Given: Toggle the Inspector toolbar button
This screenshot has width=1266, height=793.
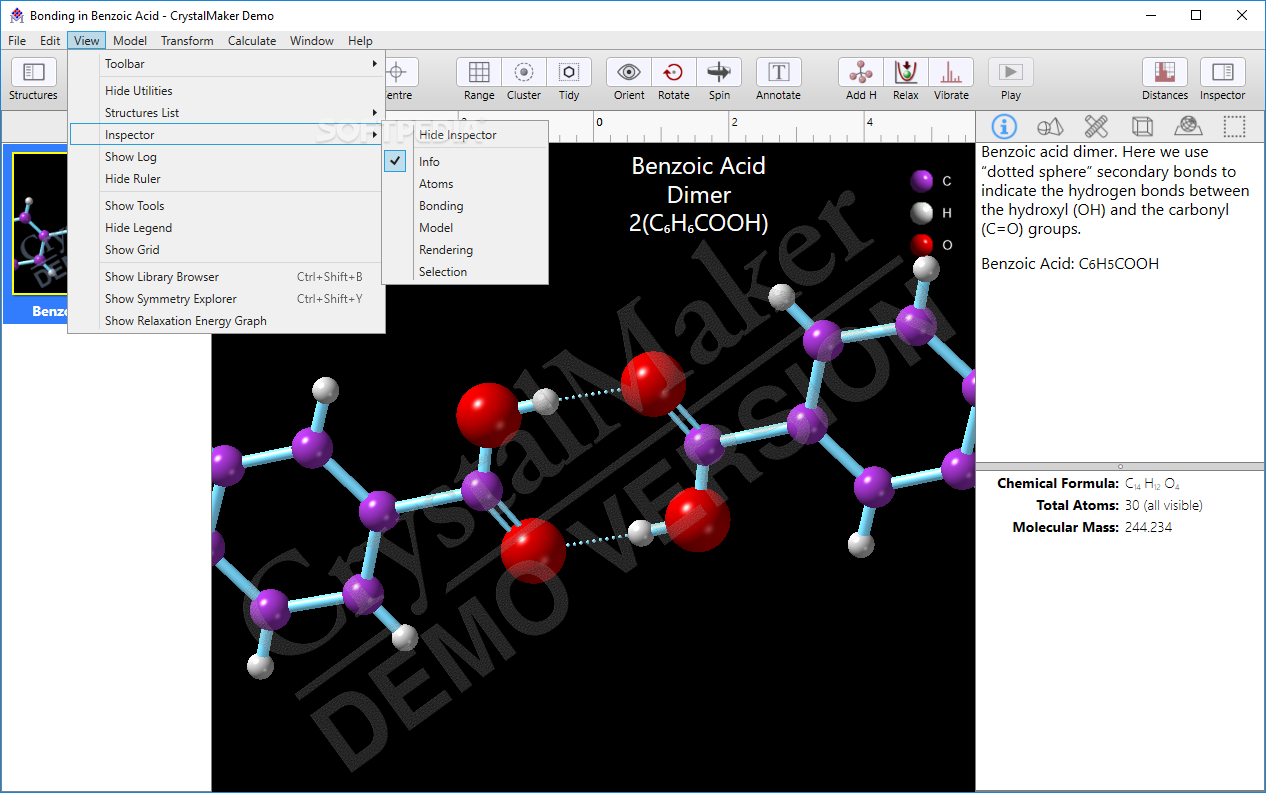Looking at the screenshot, I should tap(1222, 80).
